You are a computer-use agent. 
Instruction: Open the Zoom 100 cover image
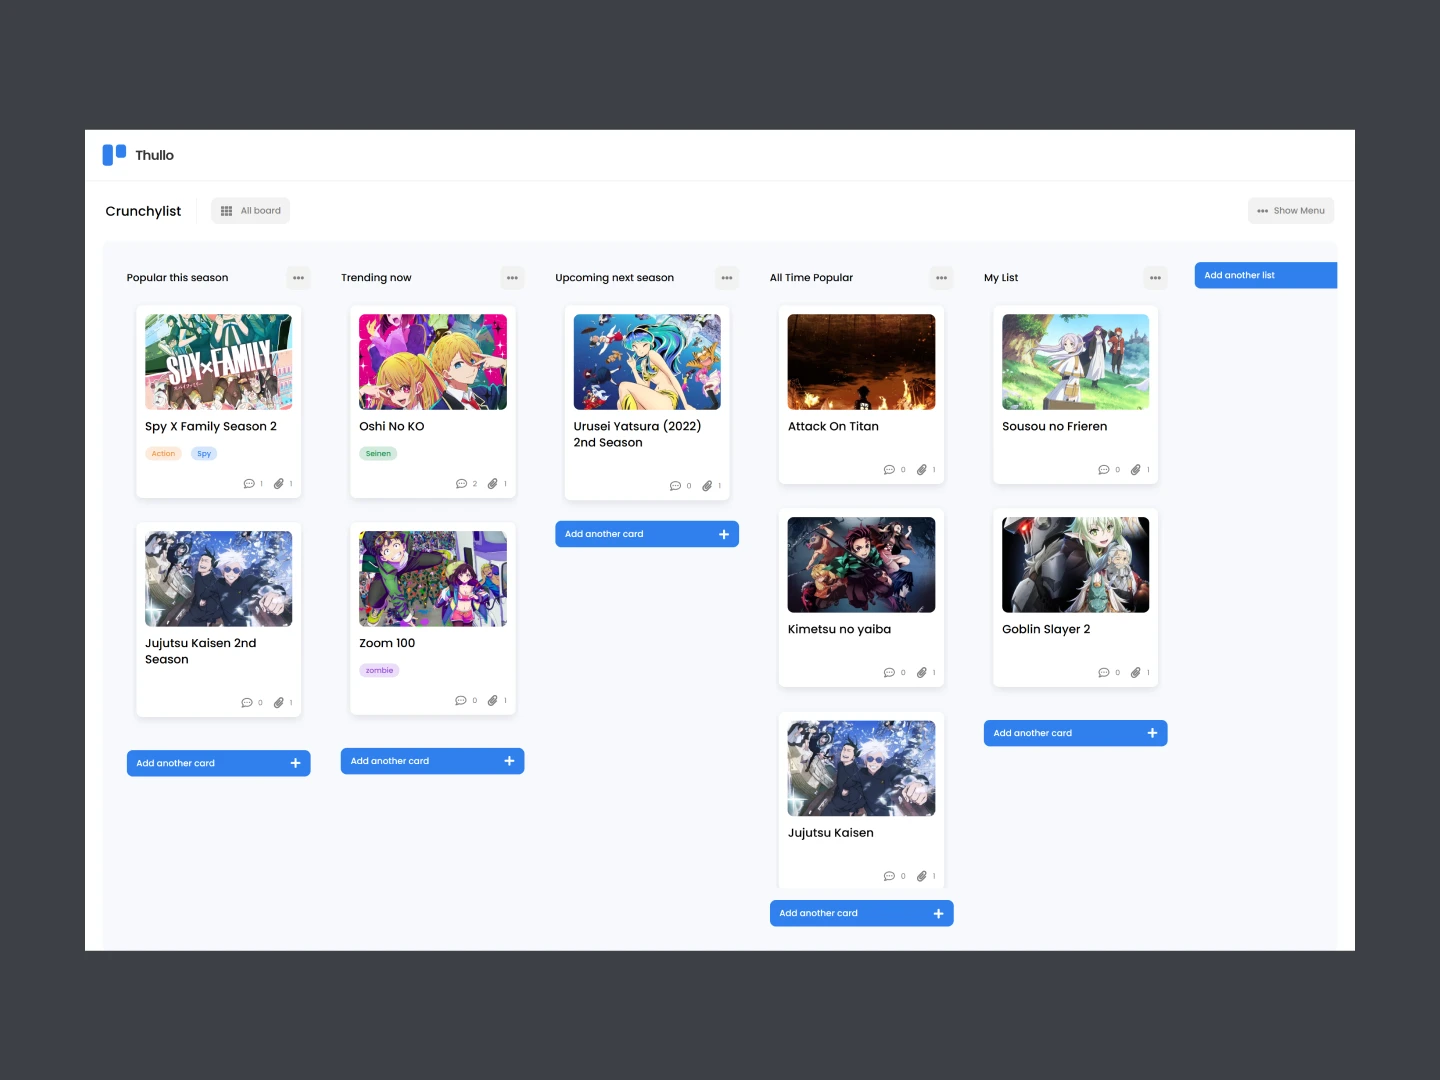point(433,579)
